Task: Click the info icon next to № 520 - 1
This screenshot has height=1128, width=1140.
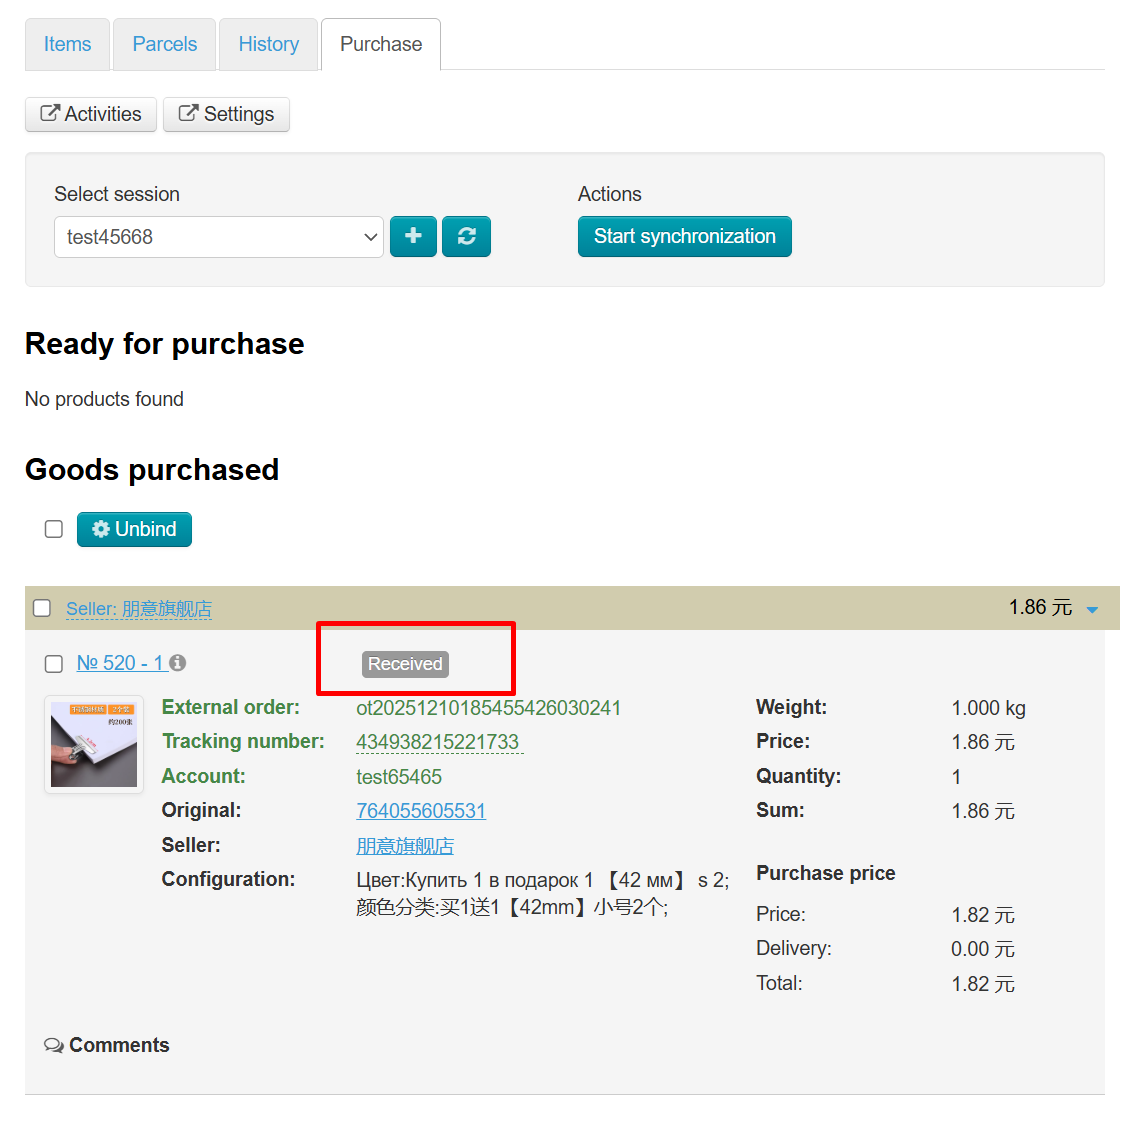Action: [x=178, y=663]
